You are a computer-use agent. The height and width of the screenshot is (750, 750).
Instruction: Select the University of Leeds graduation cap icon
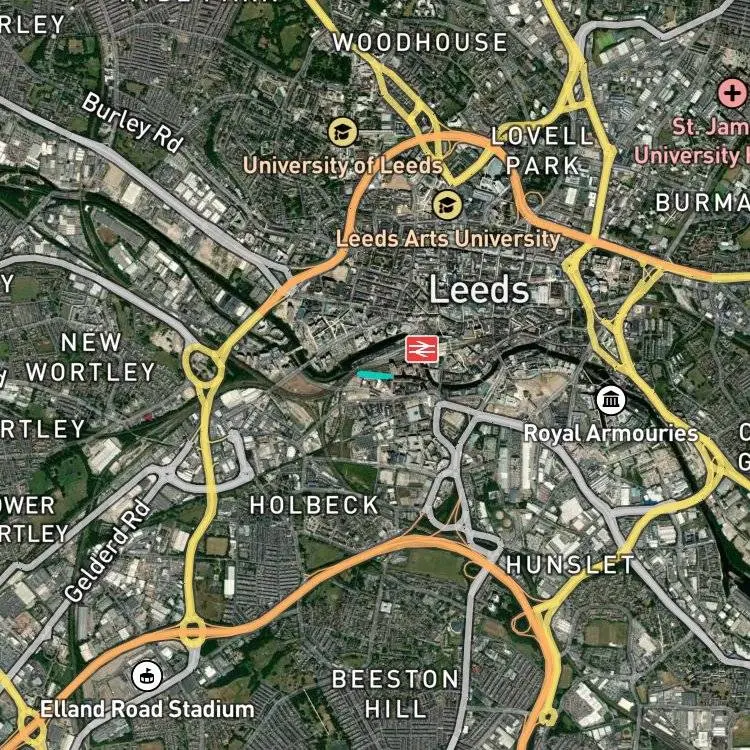click(342, 132)
